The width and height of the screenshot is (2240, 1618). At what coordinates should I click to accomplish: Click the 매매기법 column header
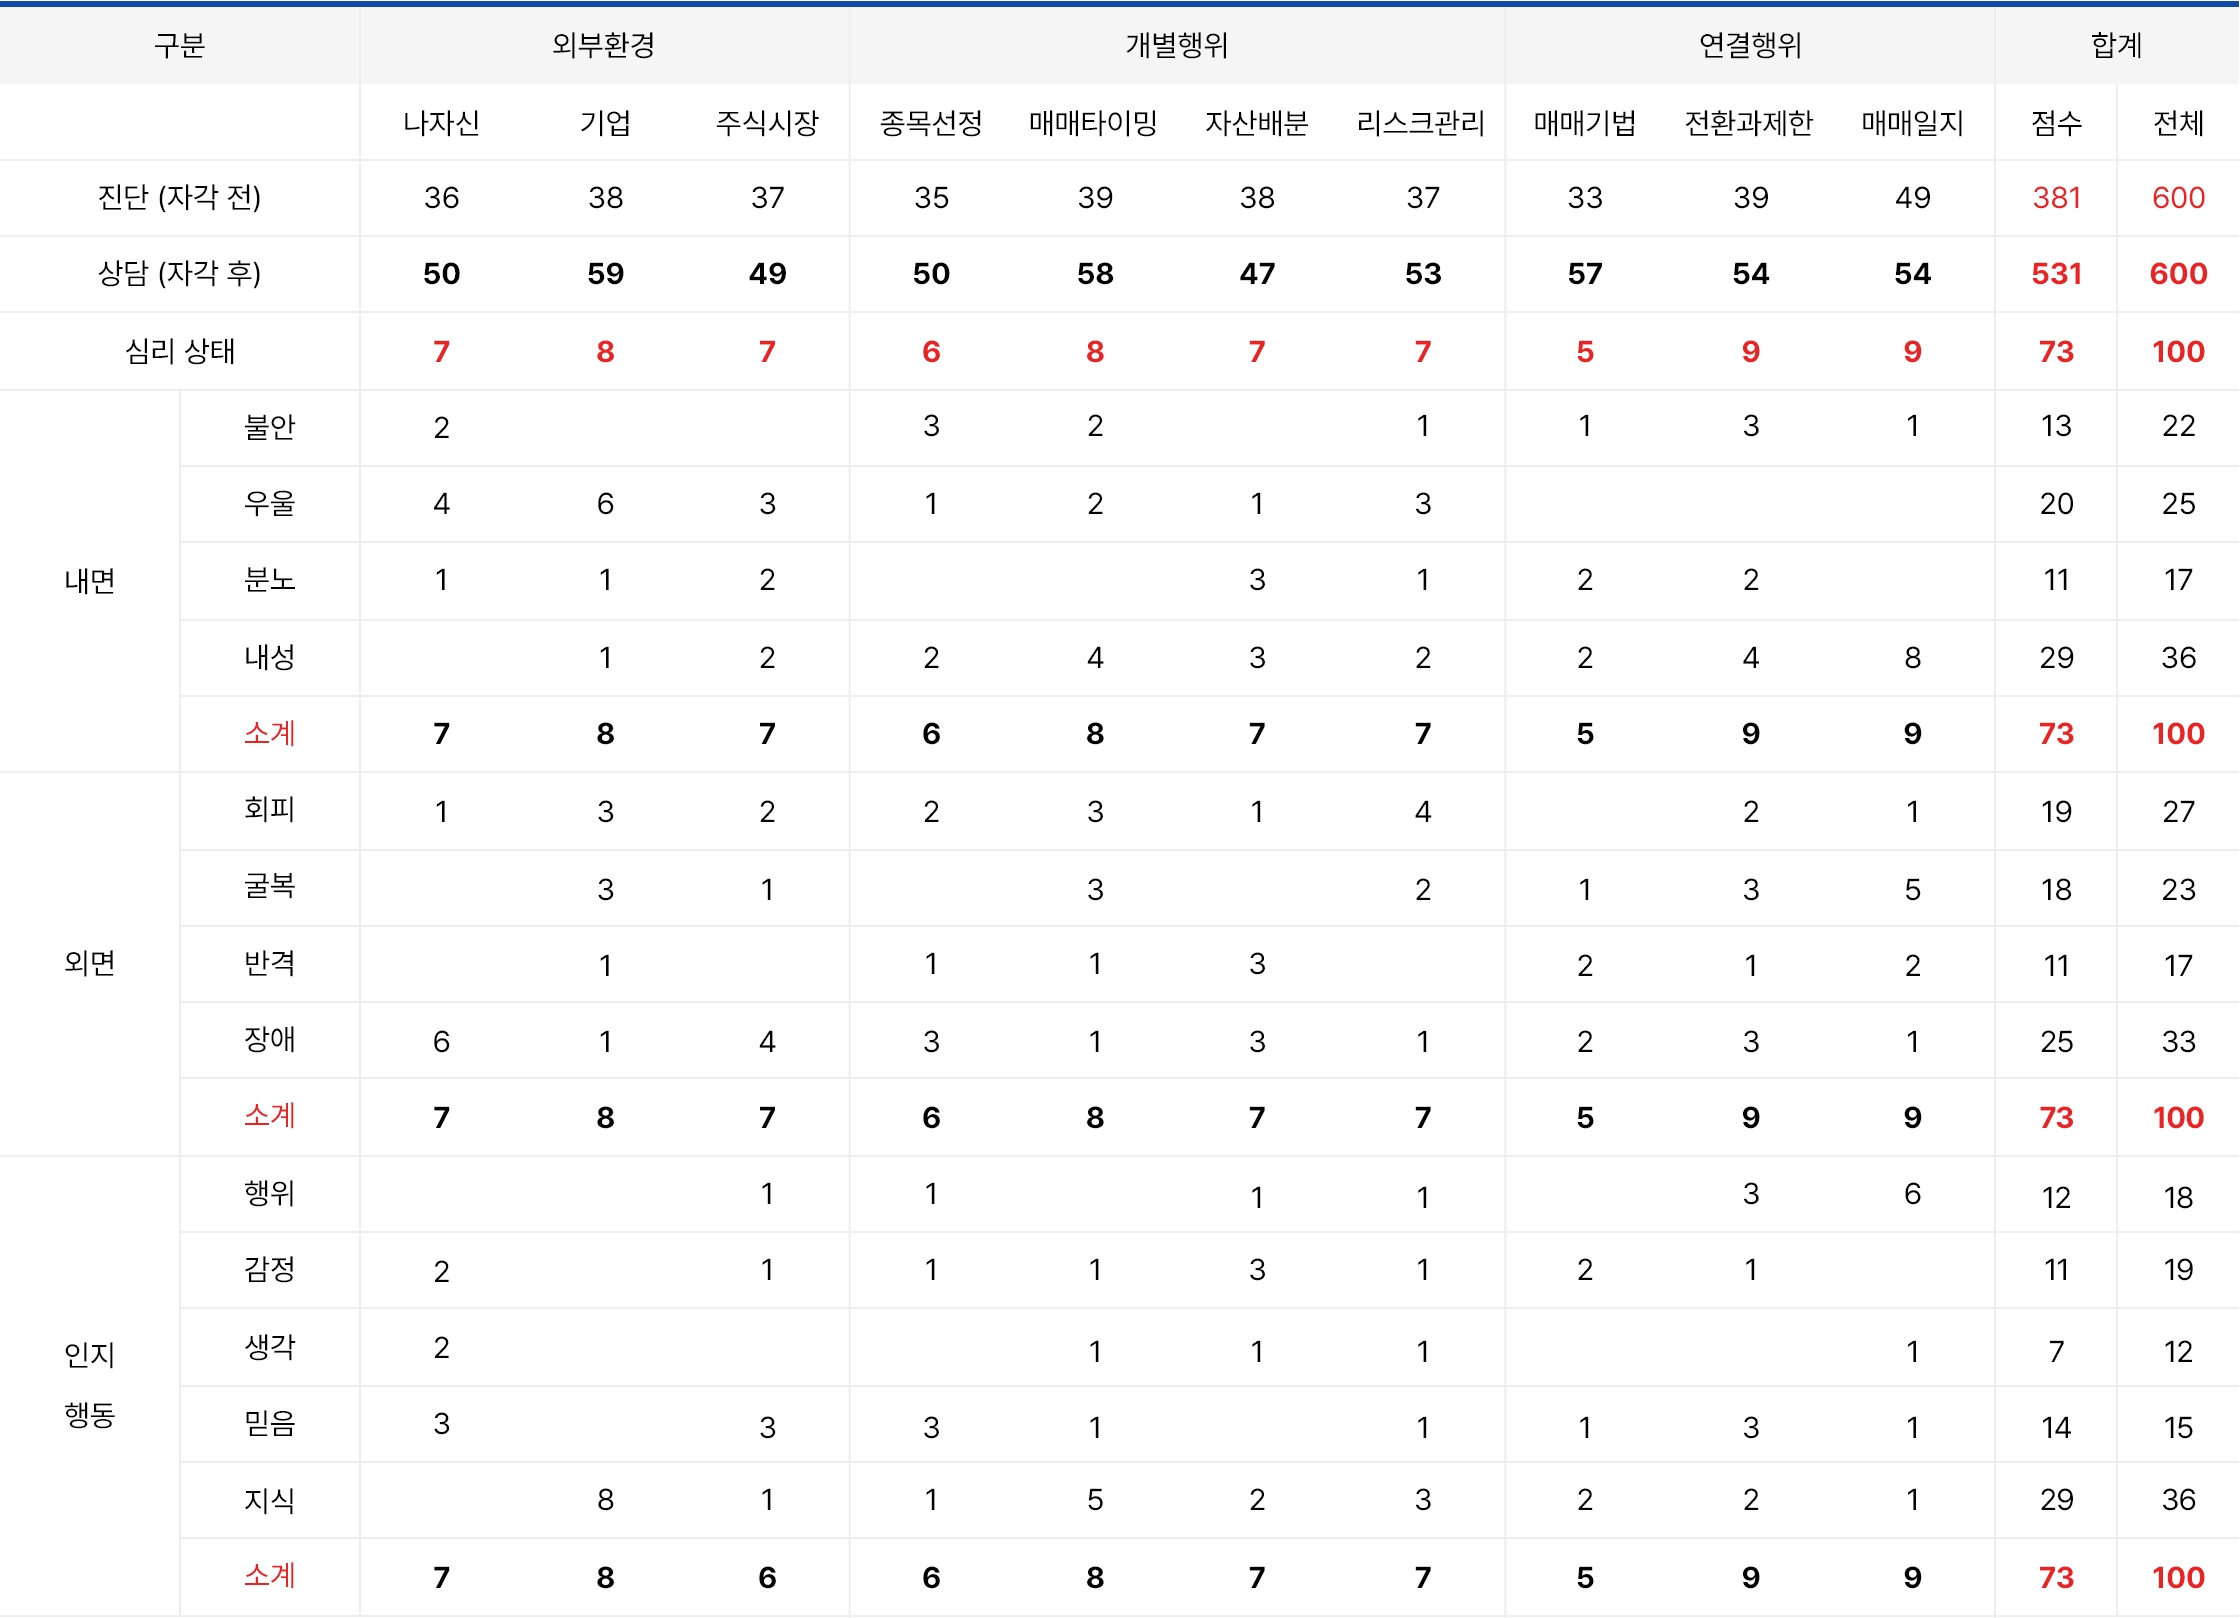click(x=1585, y=123)
